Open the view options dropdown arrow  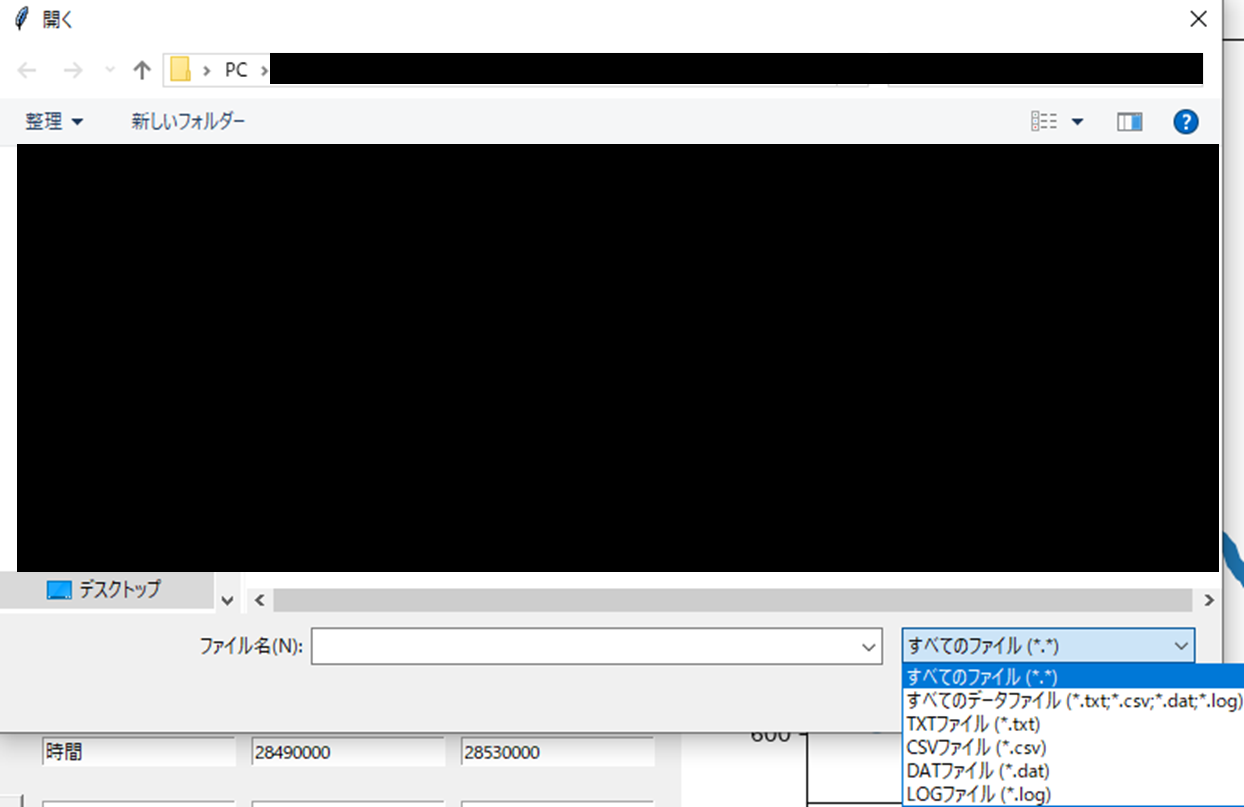tap(1077, 121)
